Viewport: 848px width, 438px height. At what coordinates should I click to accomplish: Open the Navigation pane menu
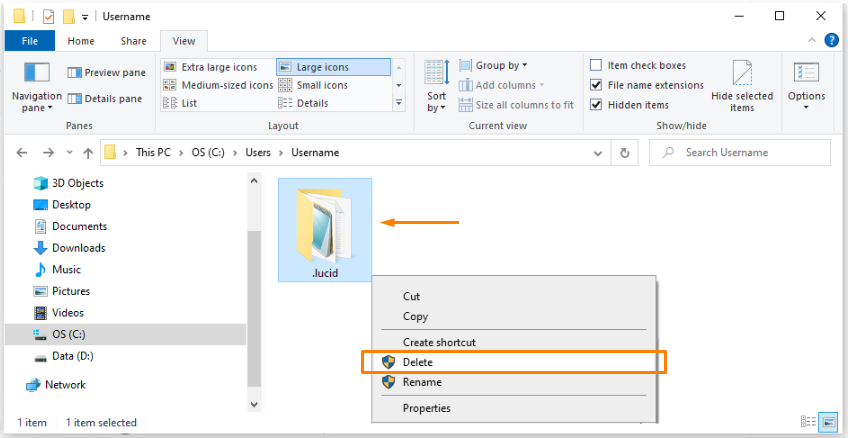pyautogui.click(x=37, y=87)
